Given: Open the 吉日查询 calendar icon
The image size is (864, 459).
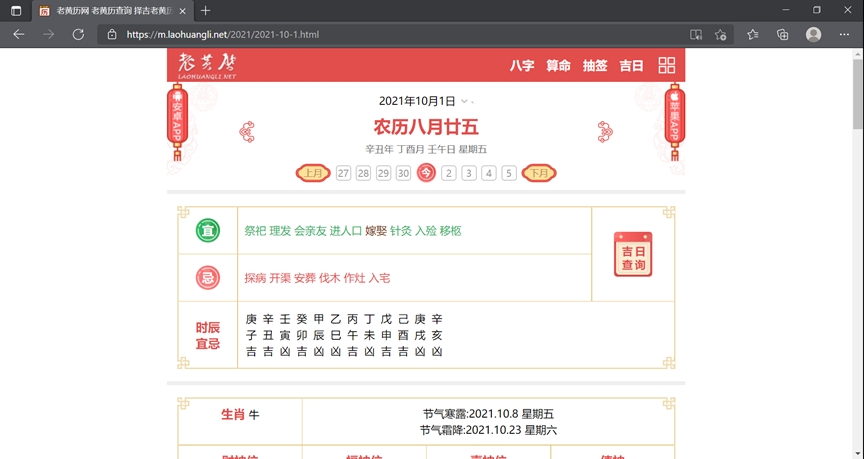Looking at the screenshot, I should 633,254.
